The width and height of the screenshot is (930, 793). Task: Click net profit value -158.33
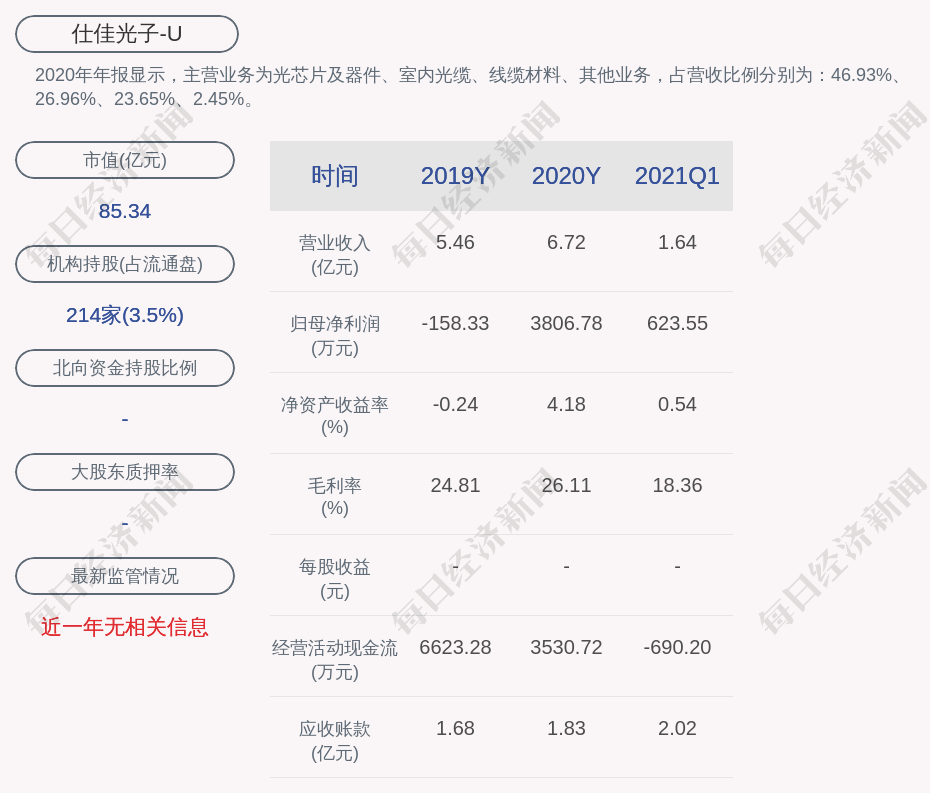(455, 323)
